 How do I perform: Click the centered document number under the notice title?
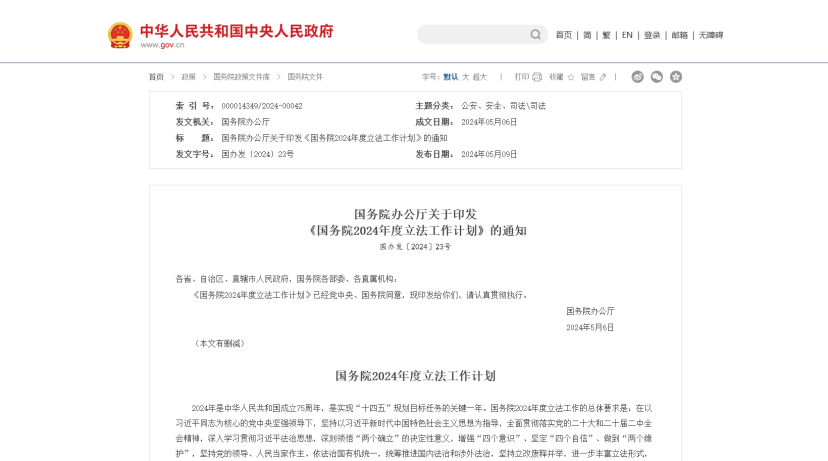pyautogui.click(x=415, y=247)
